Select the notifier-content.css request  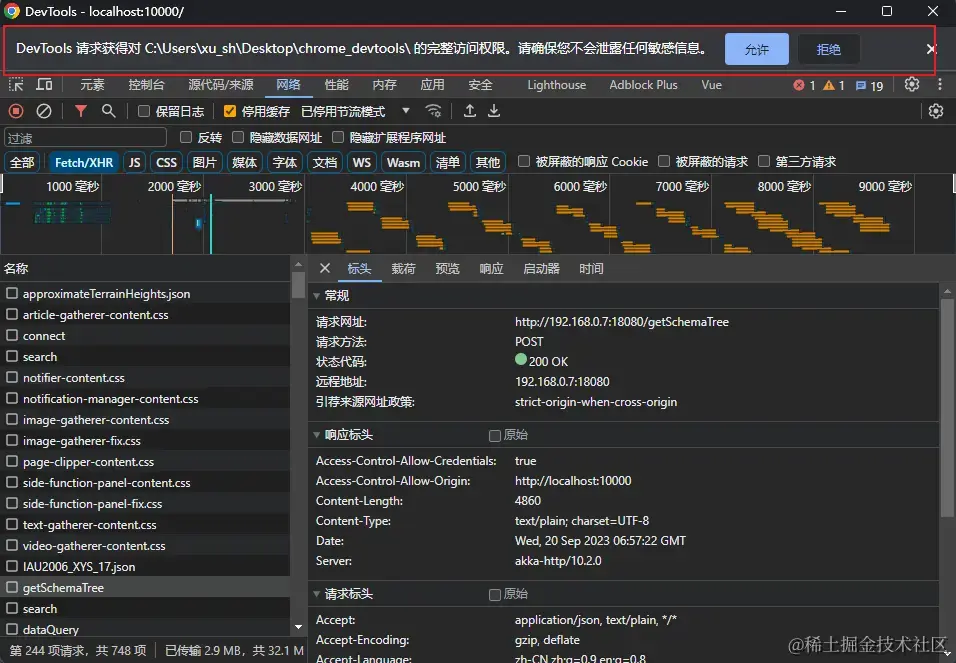145,378
